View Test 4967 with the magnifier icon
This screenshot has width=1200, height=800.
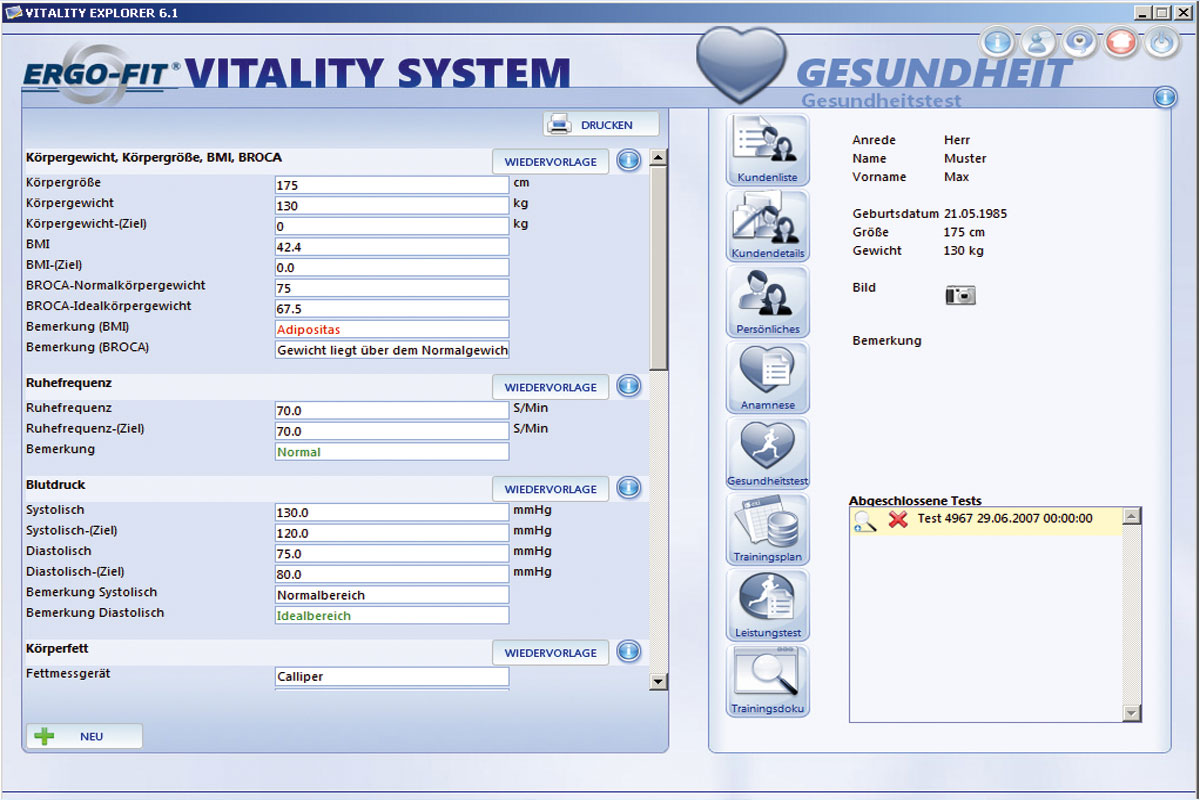[865, 521]
